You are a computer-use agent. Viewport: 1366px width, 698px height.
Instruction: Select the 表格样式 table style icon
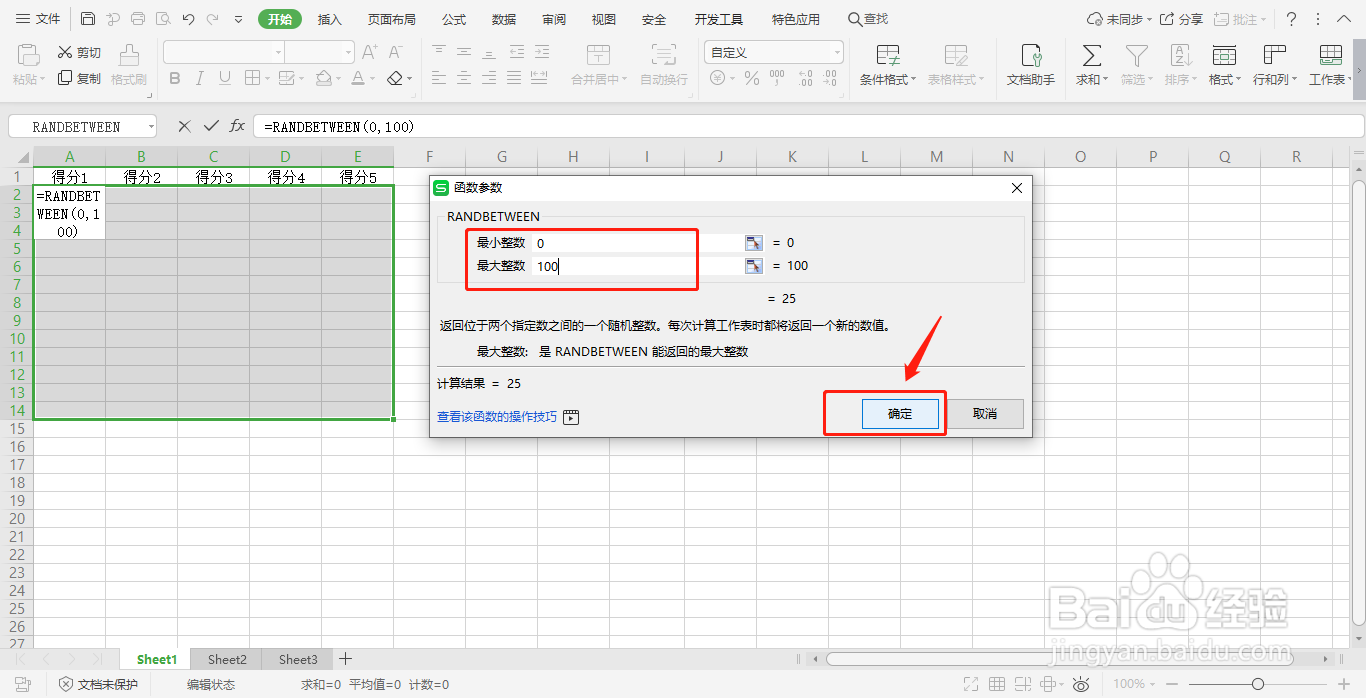tap(955, 65)
